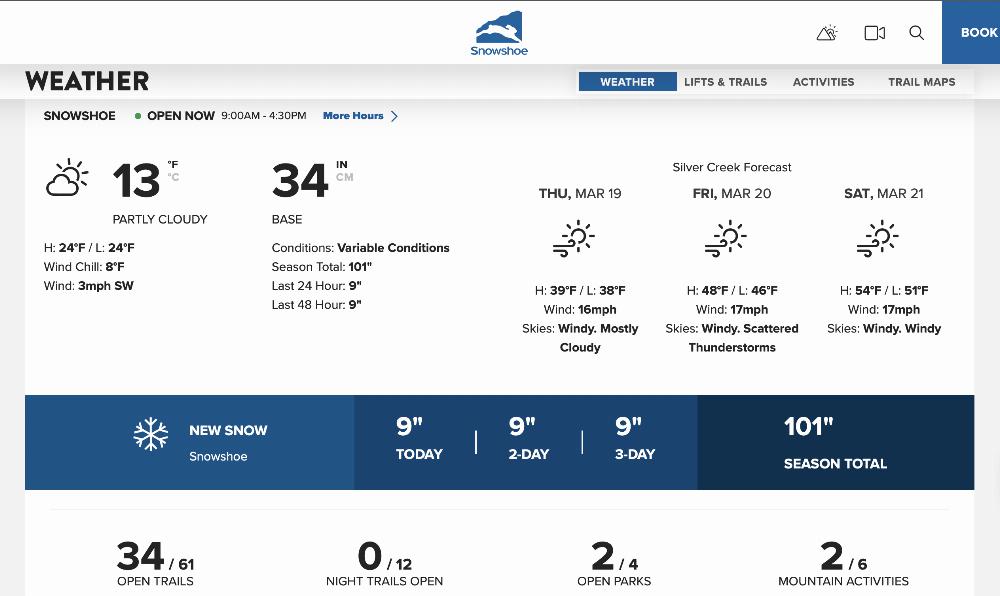This screenshot has width=1000, height=596.
Task: Select the Activities tab
Action: 823,82
